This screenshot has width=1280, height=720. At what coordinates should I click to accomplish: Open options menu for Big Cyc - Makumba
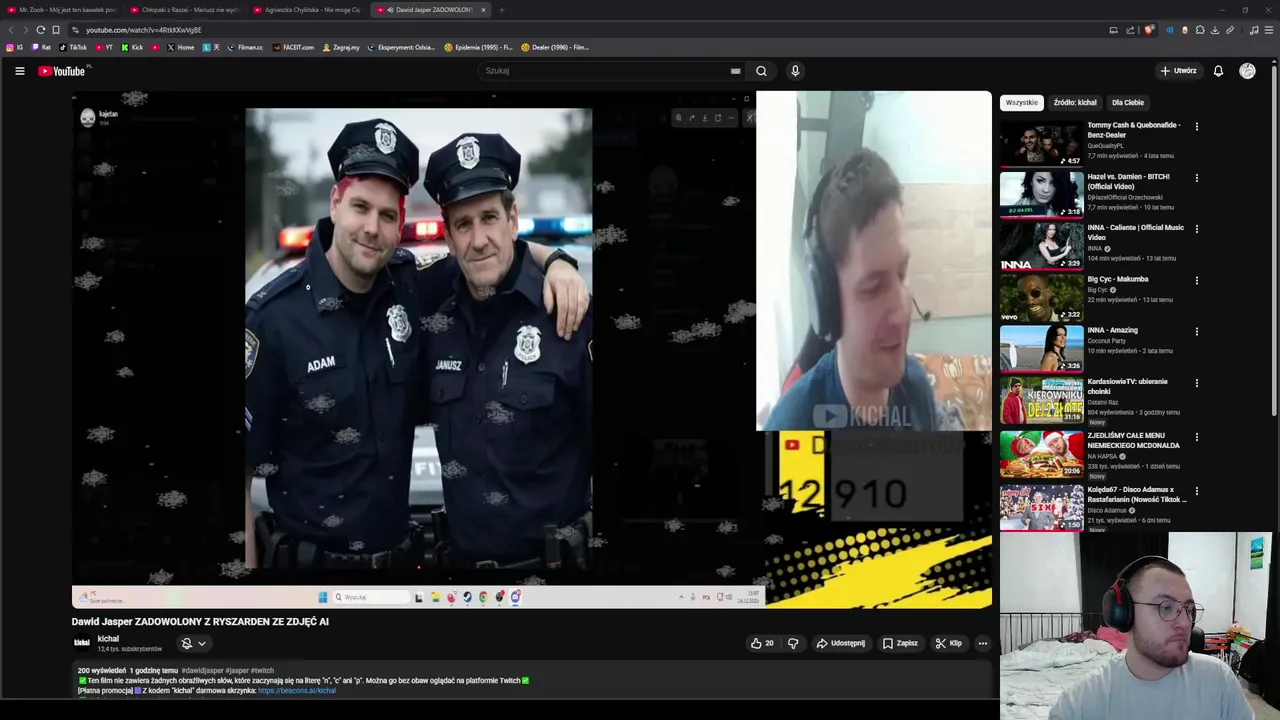click(x=1196, y=280)
